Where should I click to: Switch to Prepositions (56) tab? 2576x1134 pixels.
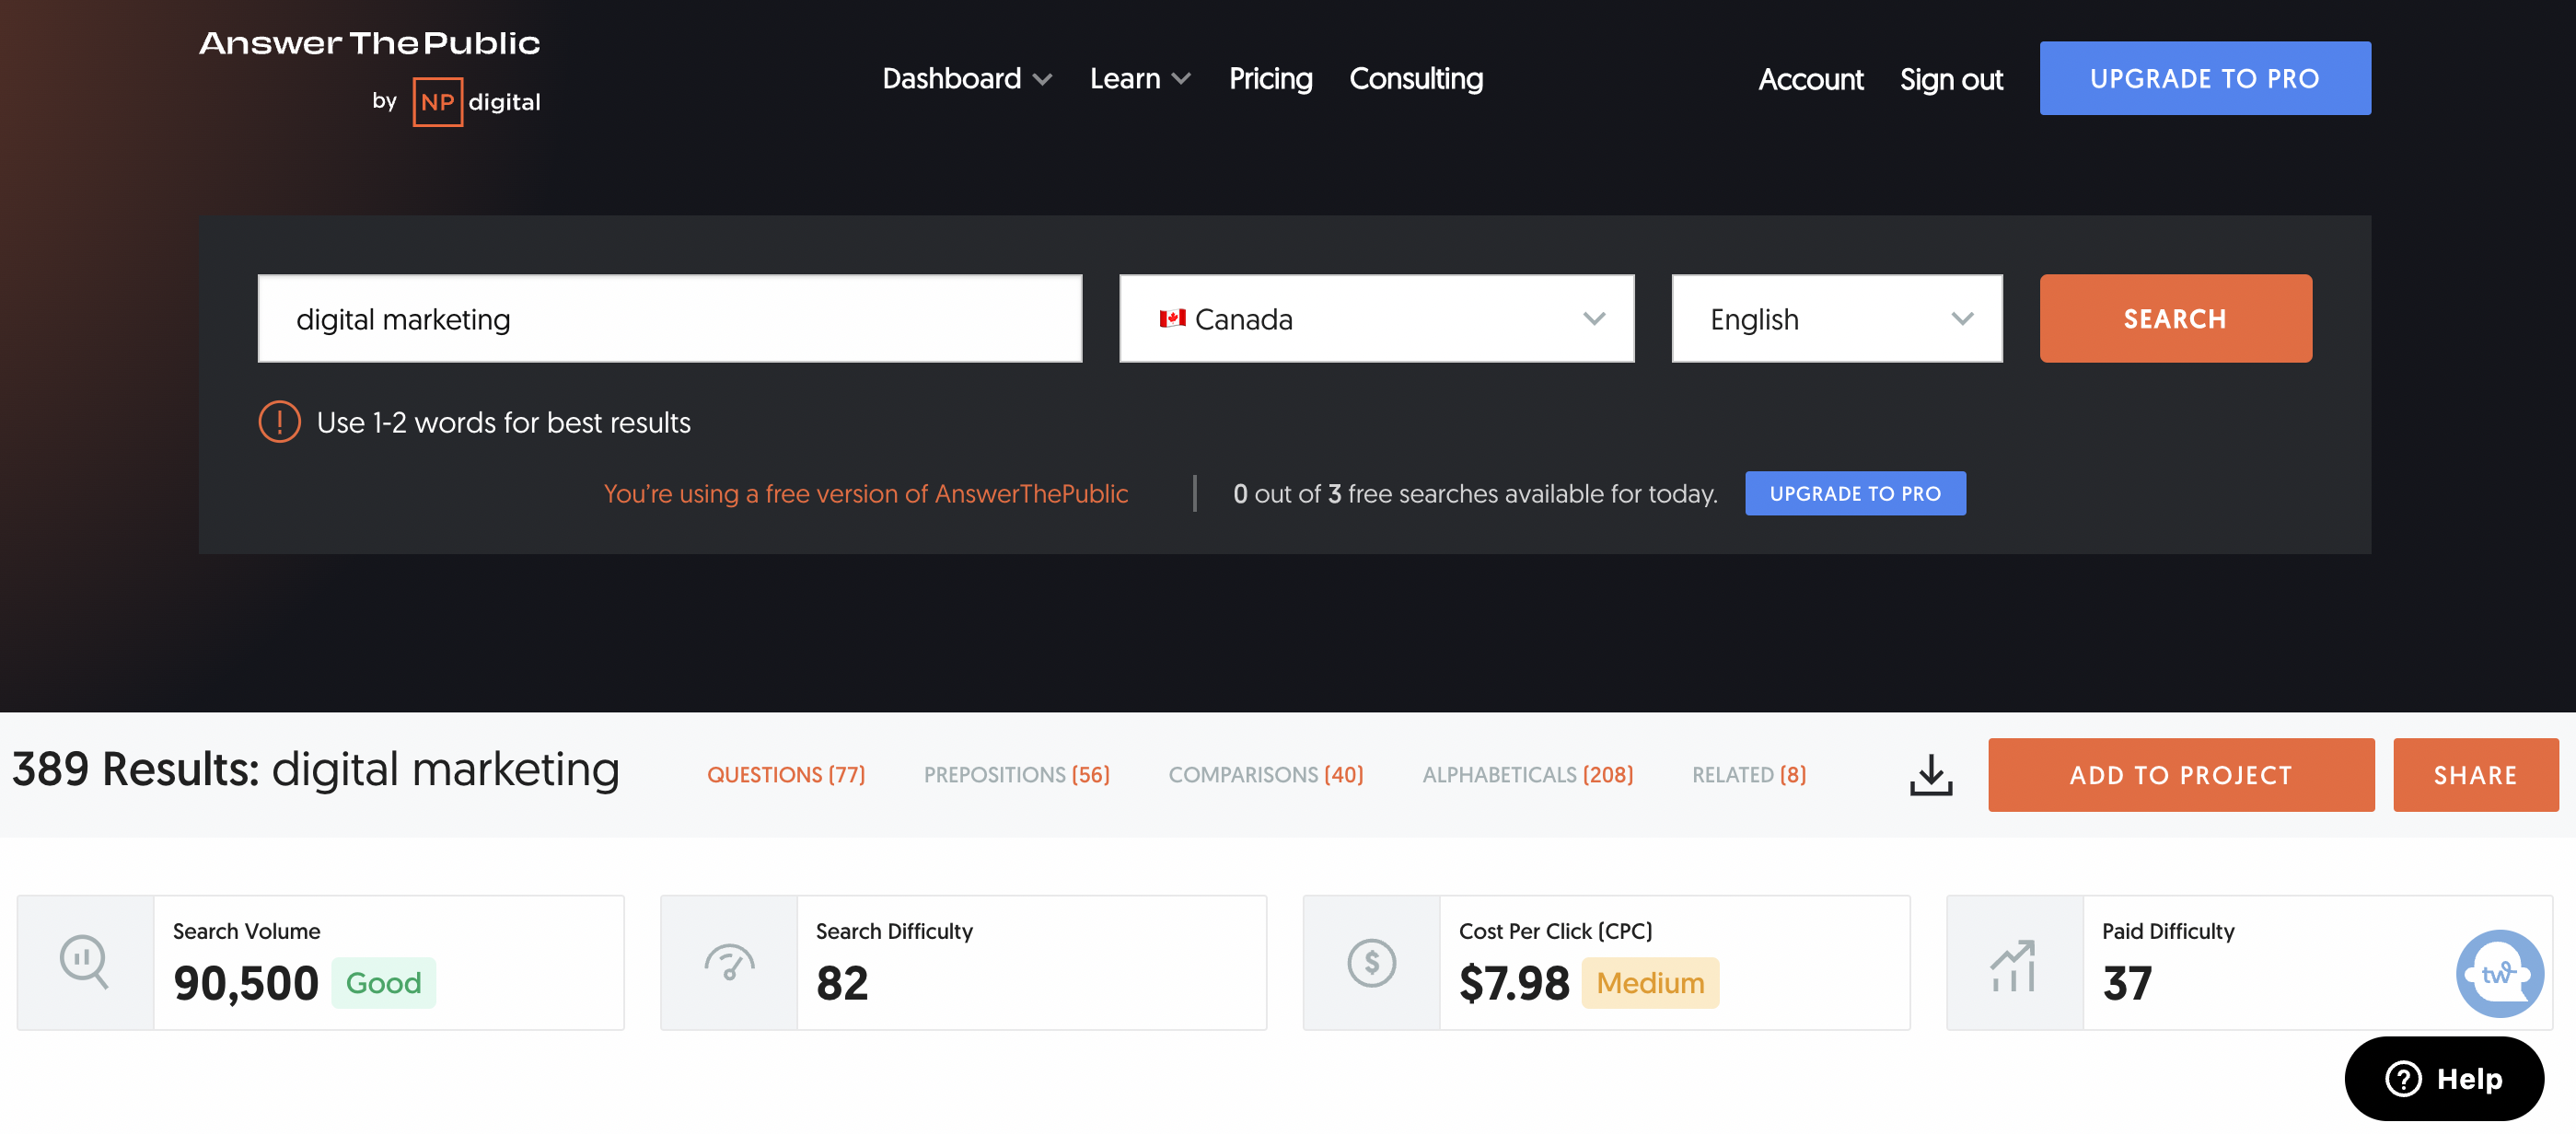pyautogui.click(x=1016, y=775)
